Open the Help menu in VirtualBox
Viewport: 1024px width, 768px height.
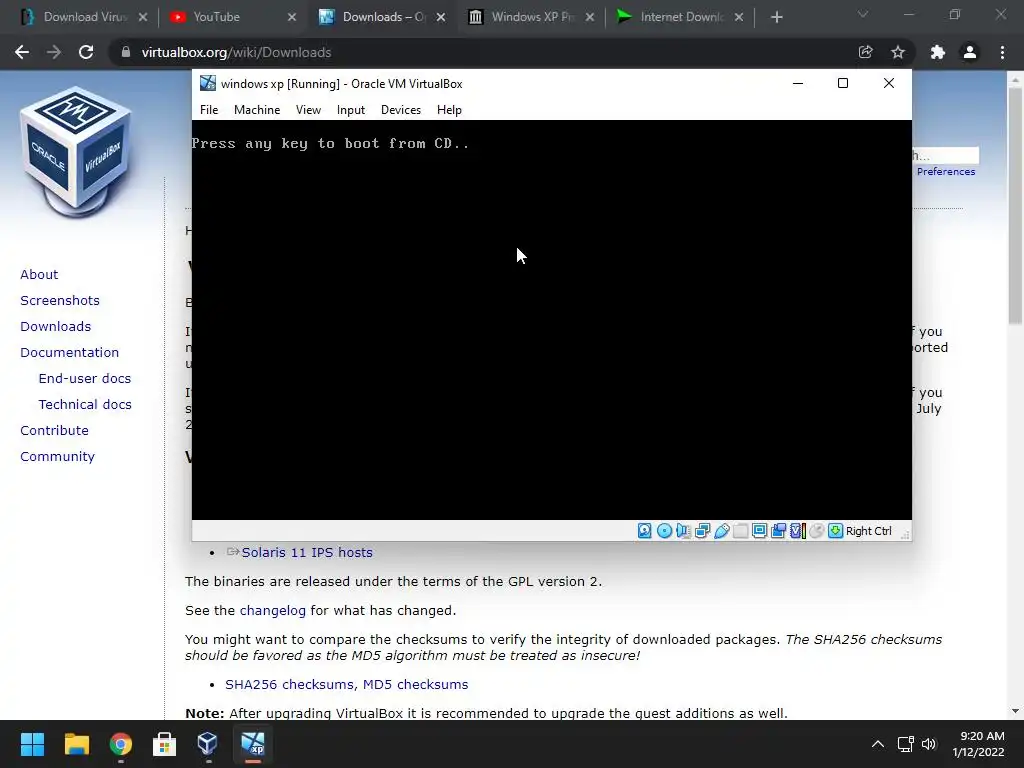(x=449, y=110)
